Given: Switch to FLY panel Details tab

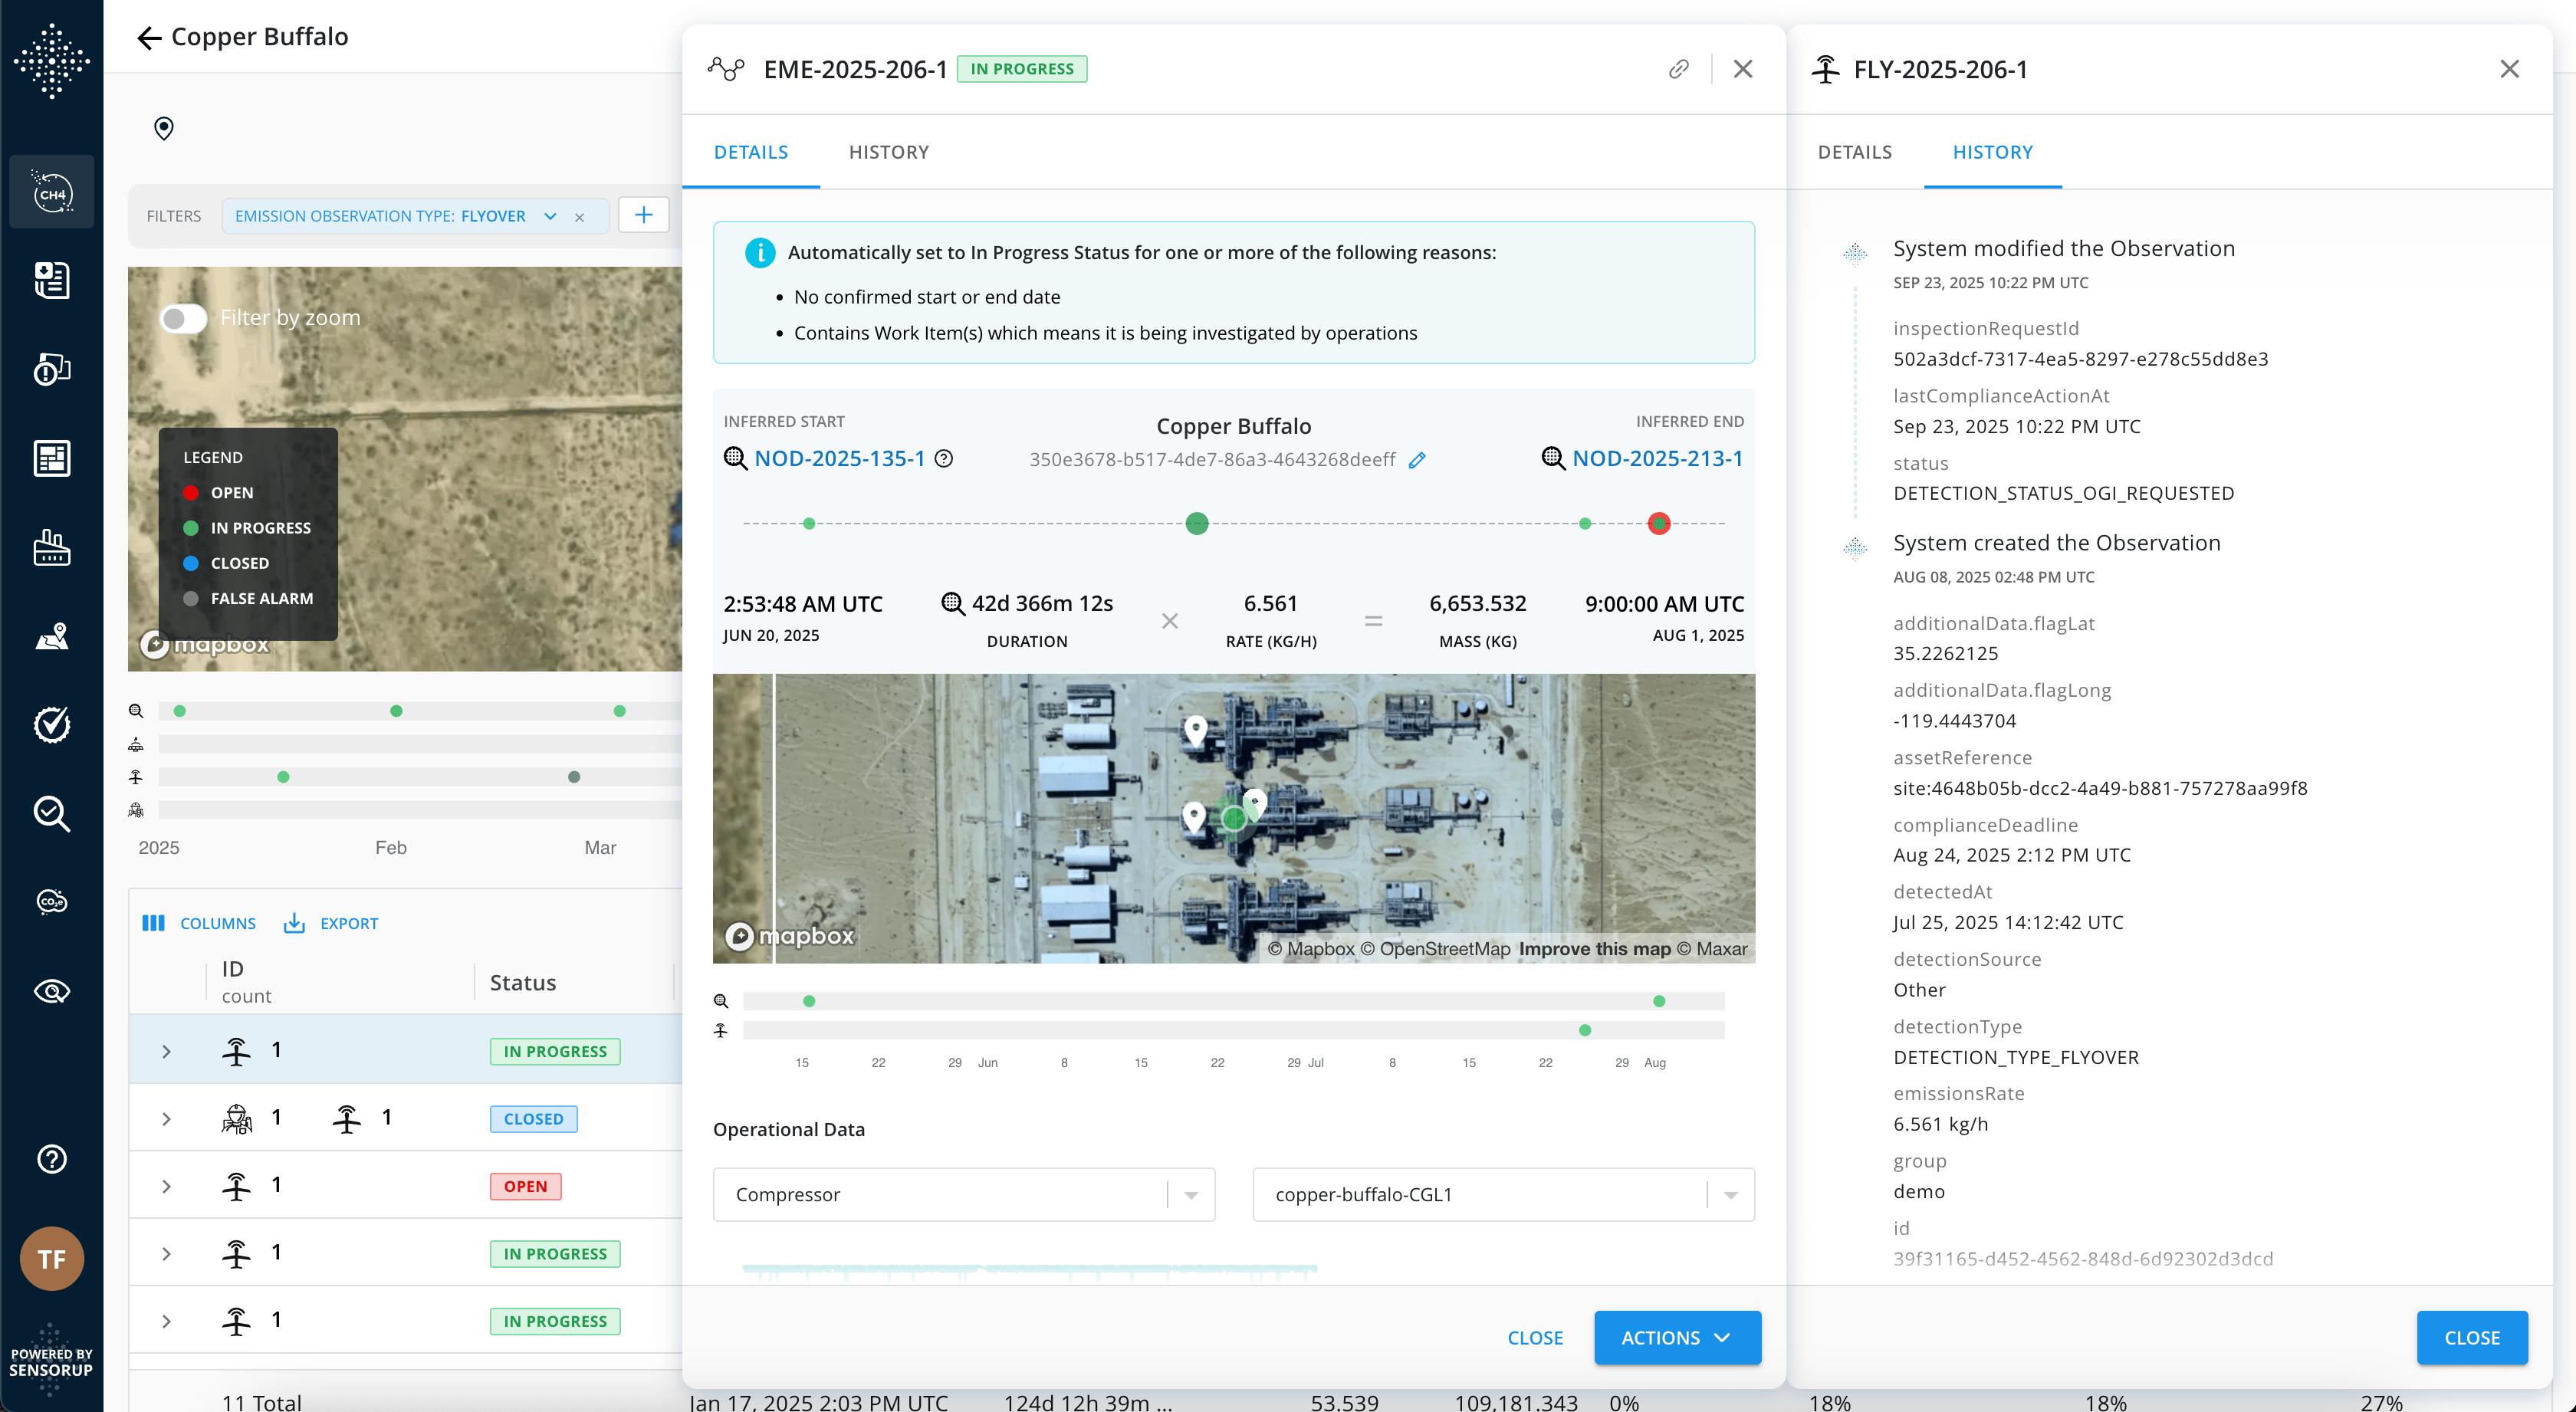Looking at the screenshot, I should (1855, 152).
